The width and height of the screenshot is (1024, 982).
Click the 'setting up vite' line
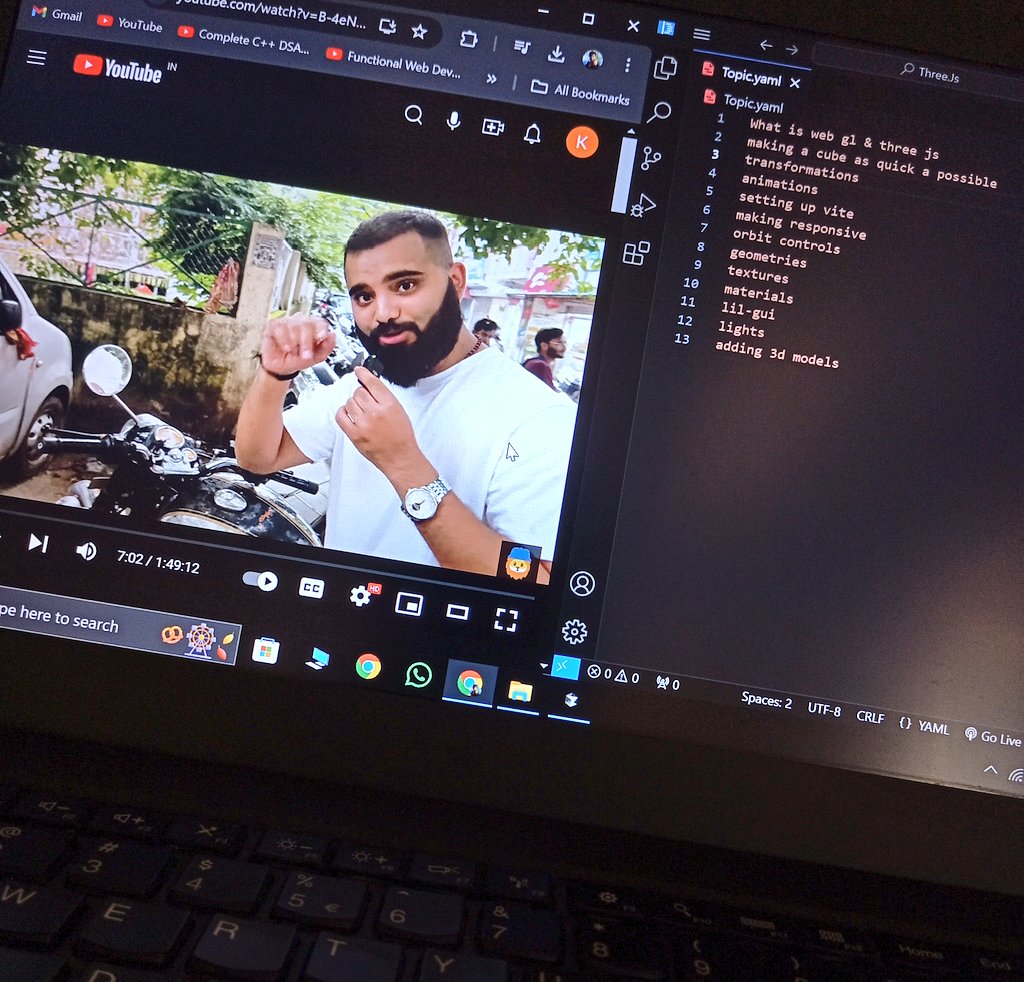click(795, 204)
